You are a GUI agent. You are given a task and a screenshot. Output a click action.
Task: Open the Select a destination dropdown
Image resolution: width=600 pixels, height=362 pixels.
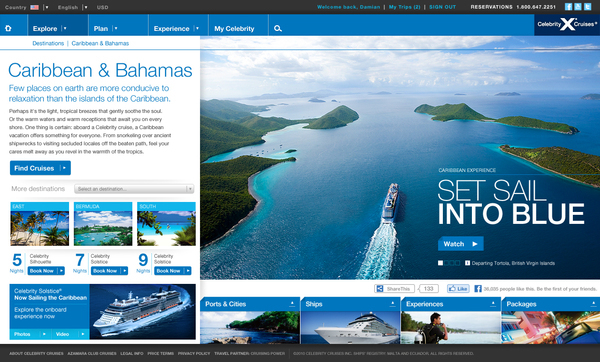pyautogui.click(x=134, y=189)
